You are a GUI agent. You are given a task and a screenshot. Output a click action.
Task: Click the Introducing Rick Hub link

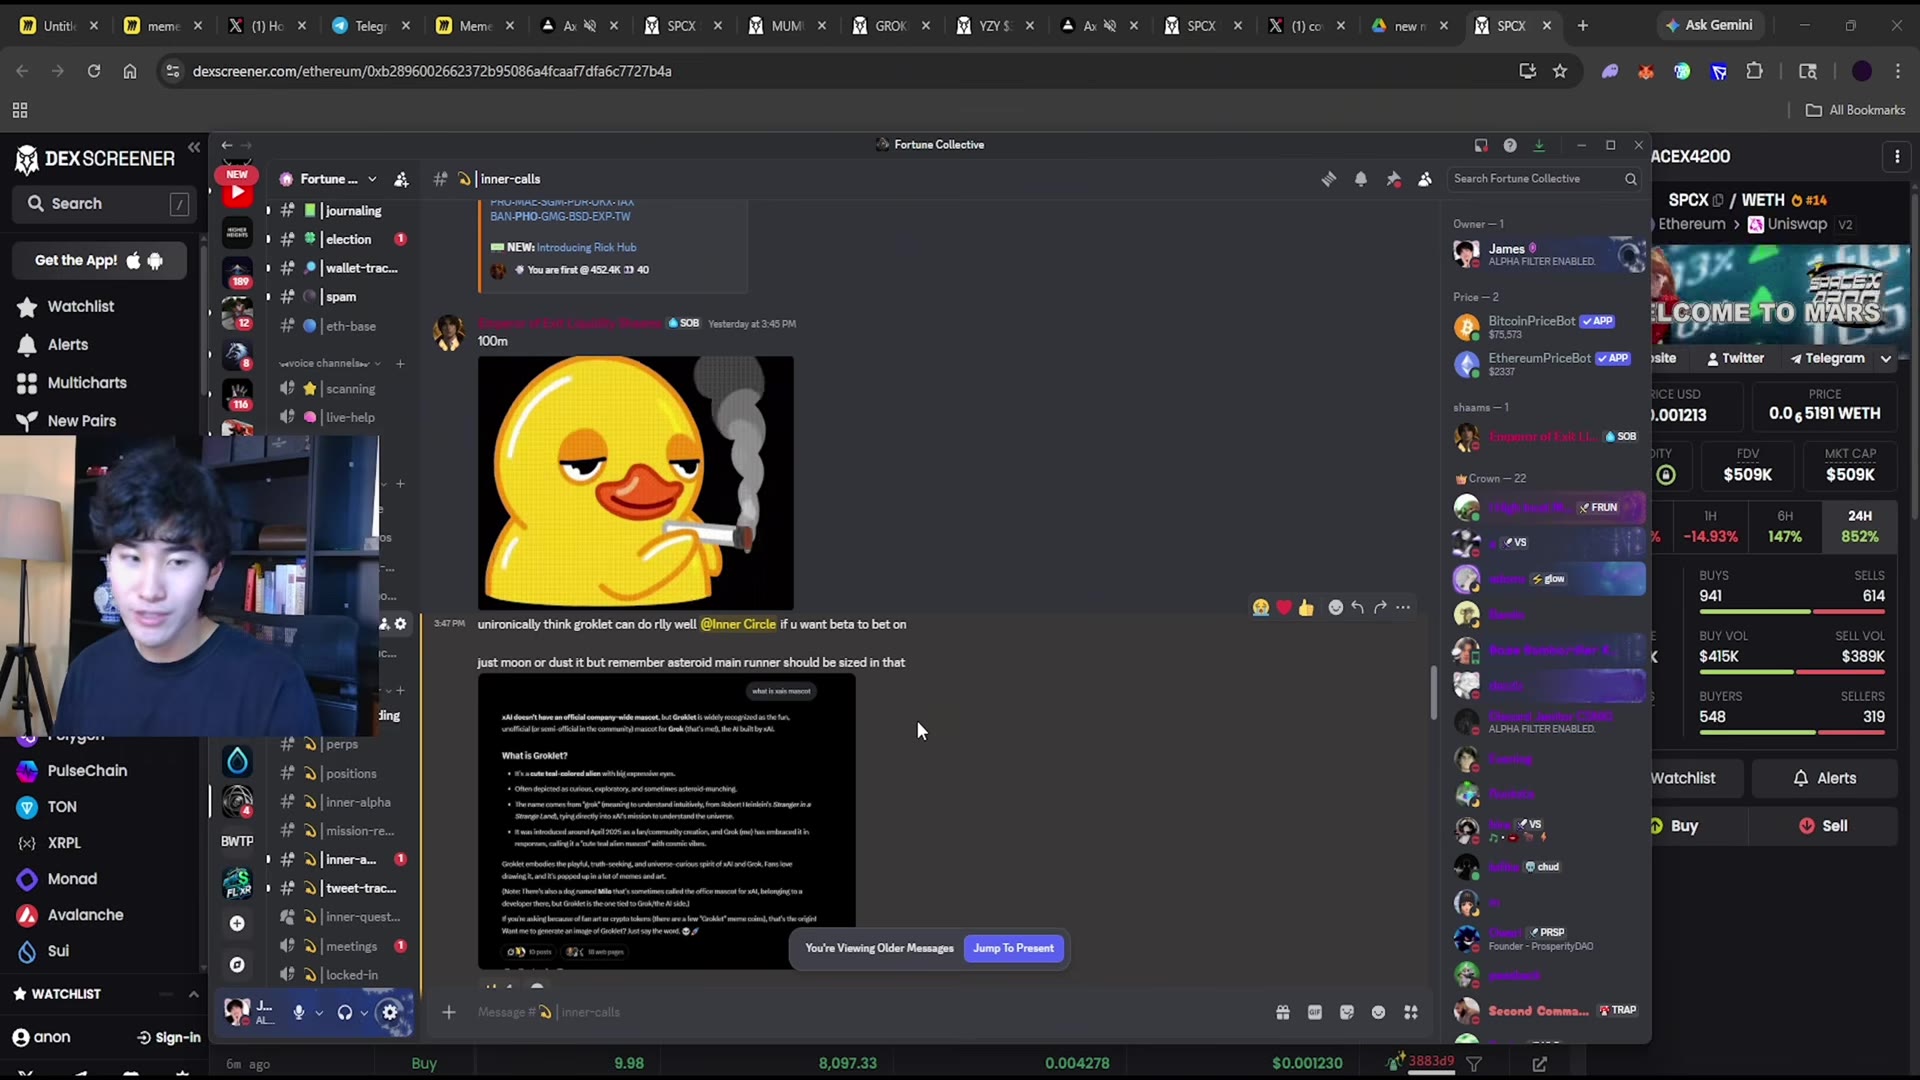point(586,247)
